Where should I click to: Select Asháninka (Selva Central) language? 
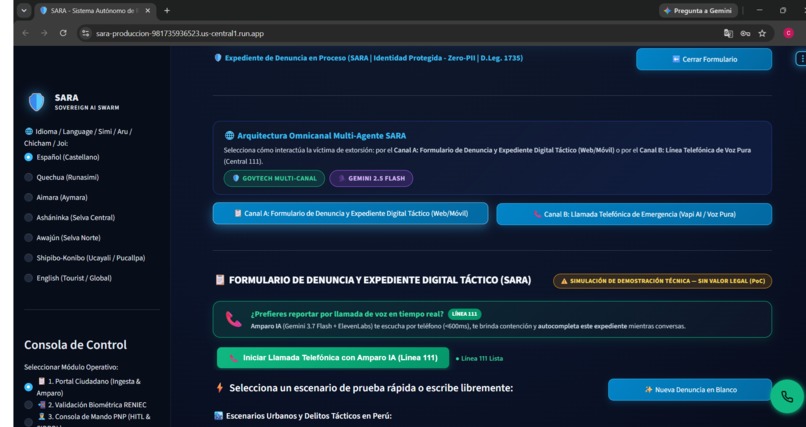69,217
